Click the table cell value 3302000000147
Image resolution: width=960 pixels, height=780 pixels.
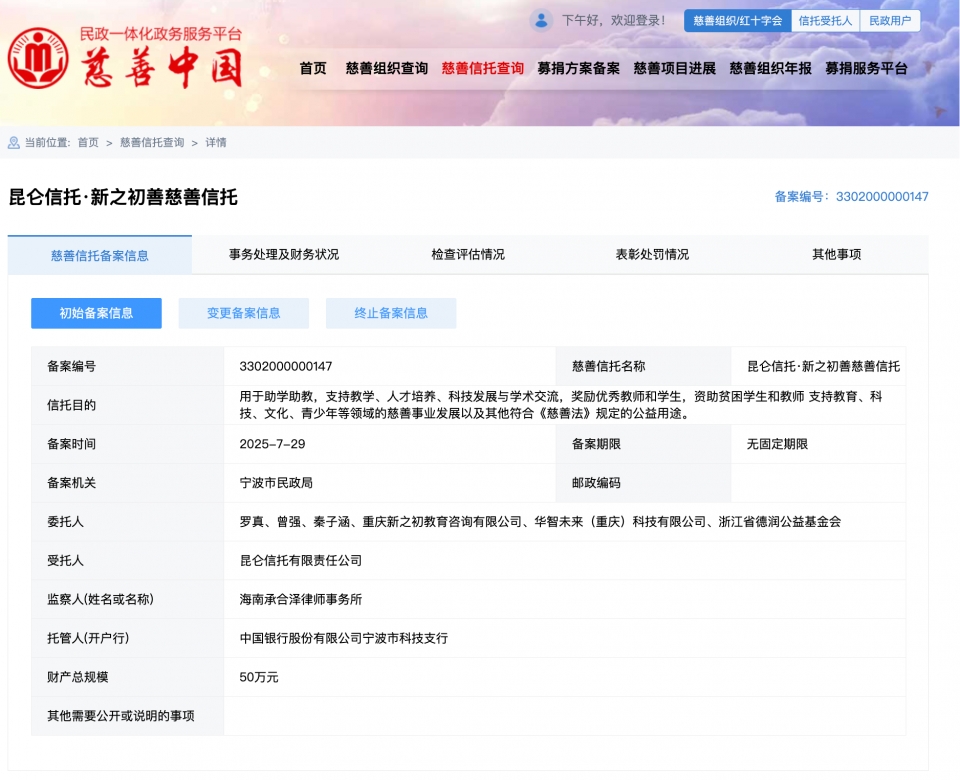[286, 366]
